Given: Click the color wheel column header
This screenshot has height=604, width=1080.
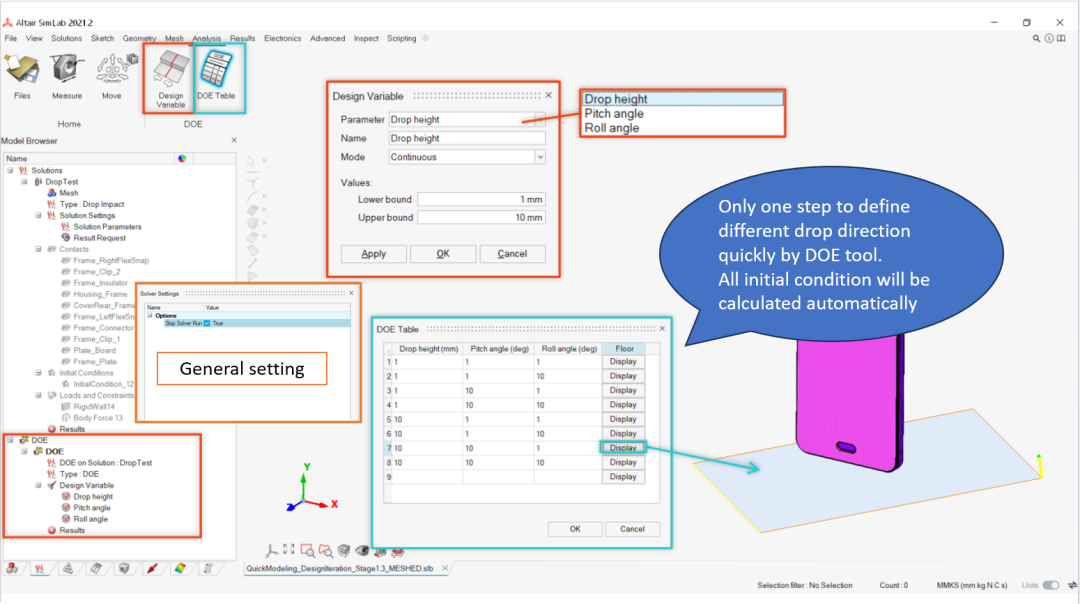Looking at the screenshot, I should 181,158.
